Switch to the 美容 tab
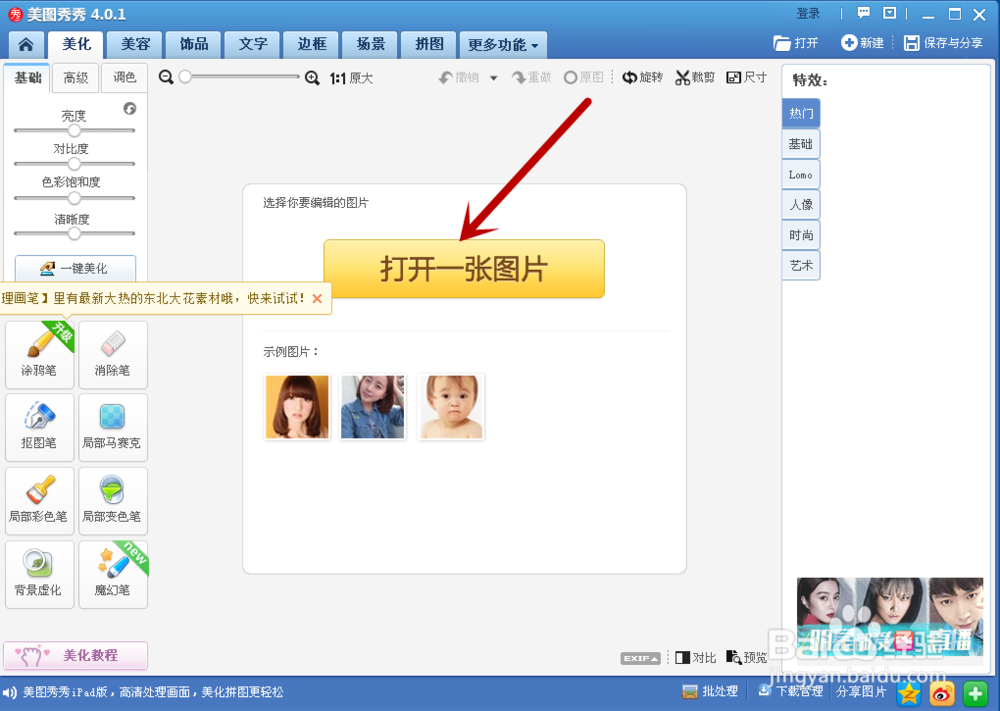The width and height of the screenshot is (1000, 711). (x=135, y=44)
